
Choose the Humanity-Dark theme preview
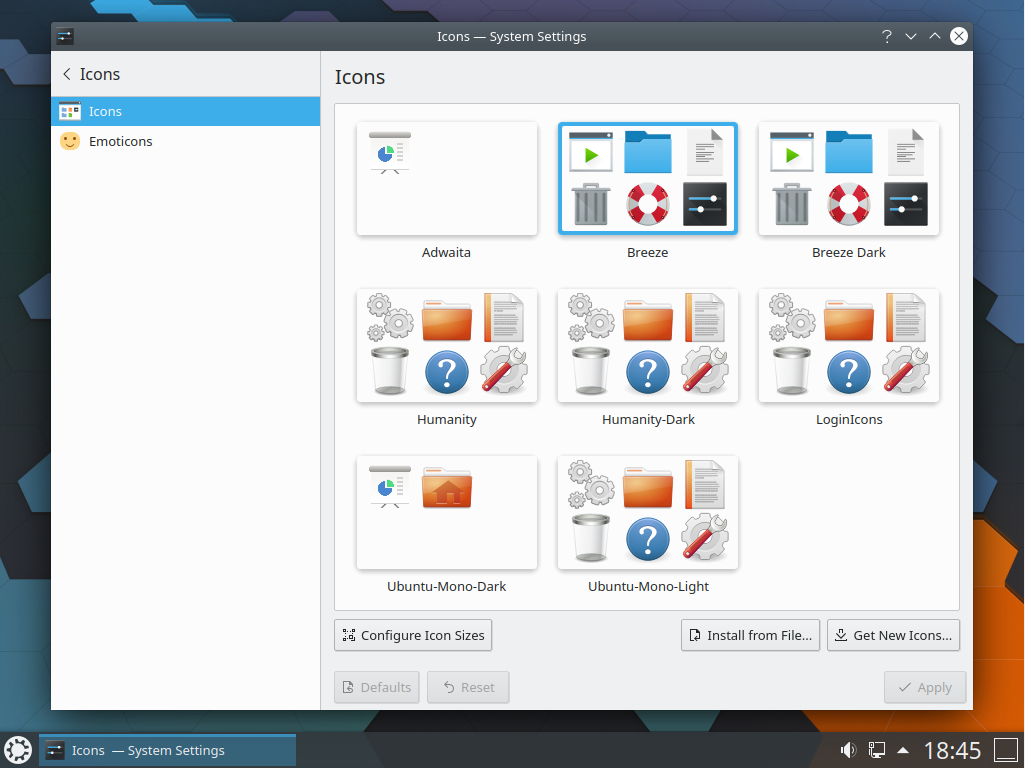pyautogui.click(x=648, y=345)
